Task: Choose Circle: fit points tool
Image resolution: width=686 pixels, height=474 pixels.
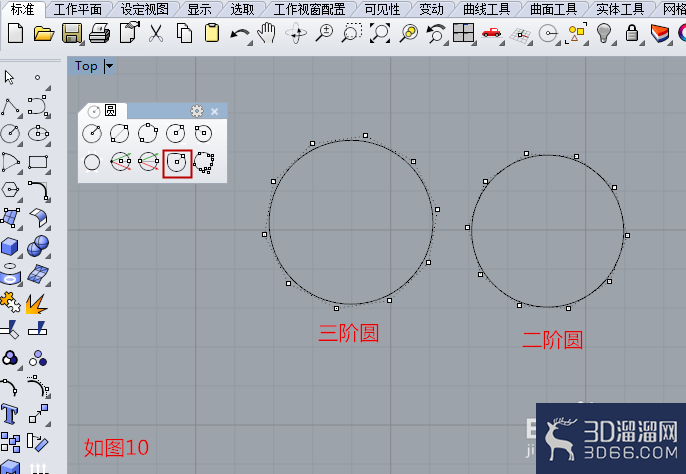Action: pyautogui.click(x=204, y=162)
